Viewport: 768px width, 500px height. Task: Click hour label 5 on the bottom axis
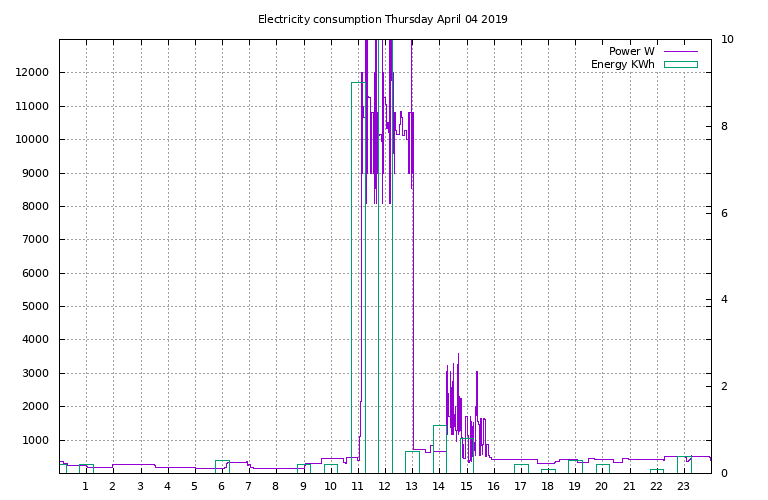click(194, 486)
